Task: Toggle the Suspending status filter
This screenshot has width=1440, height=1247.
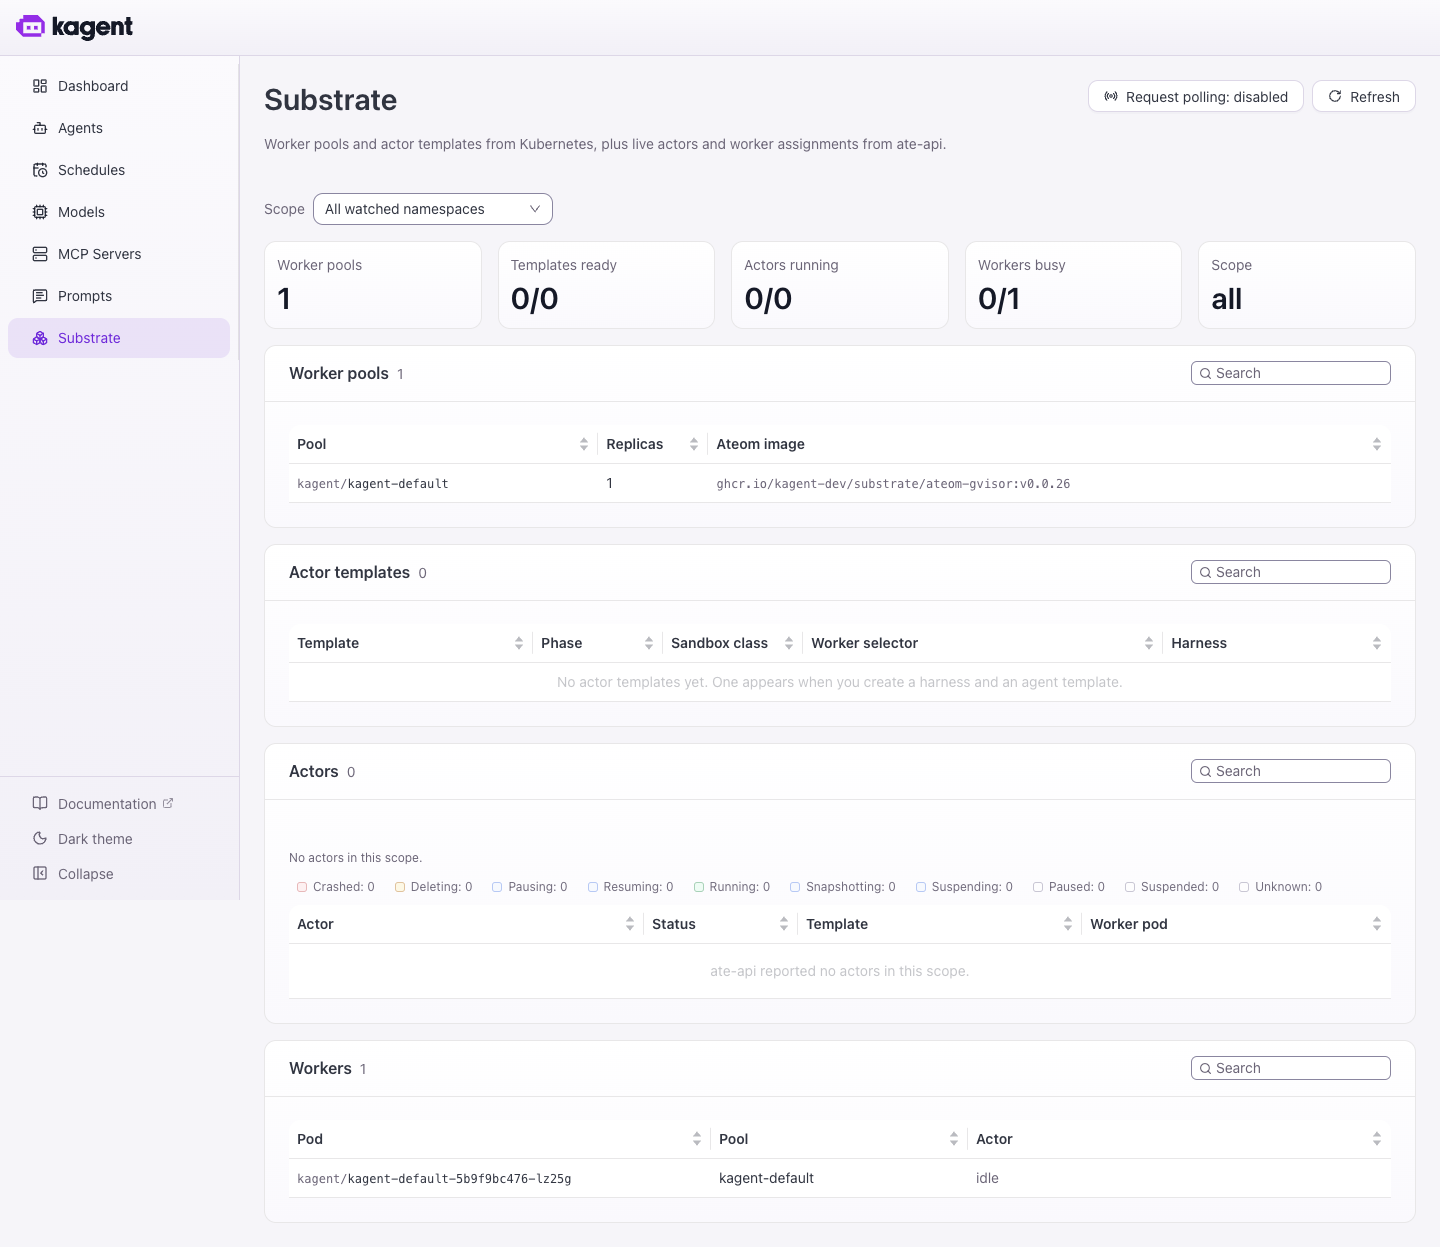Action: click(964, 887)
